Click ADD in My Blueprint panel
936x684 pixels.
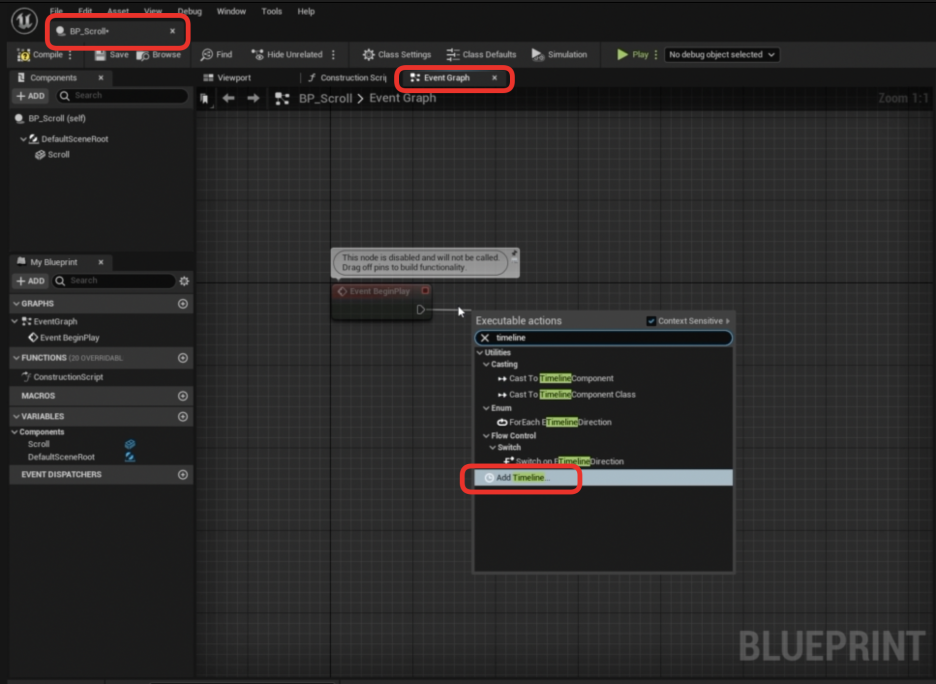tap(30, 281)
